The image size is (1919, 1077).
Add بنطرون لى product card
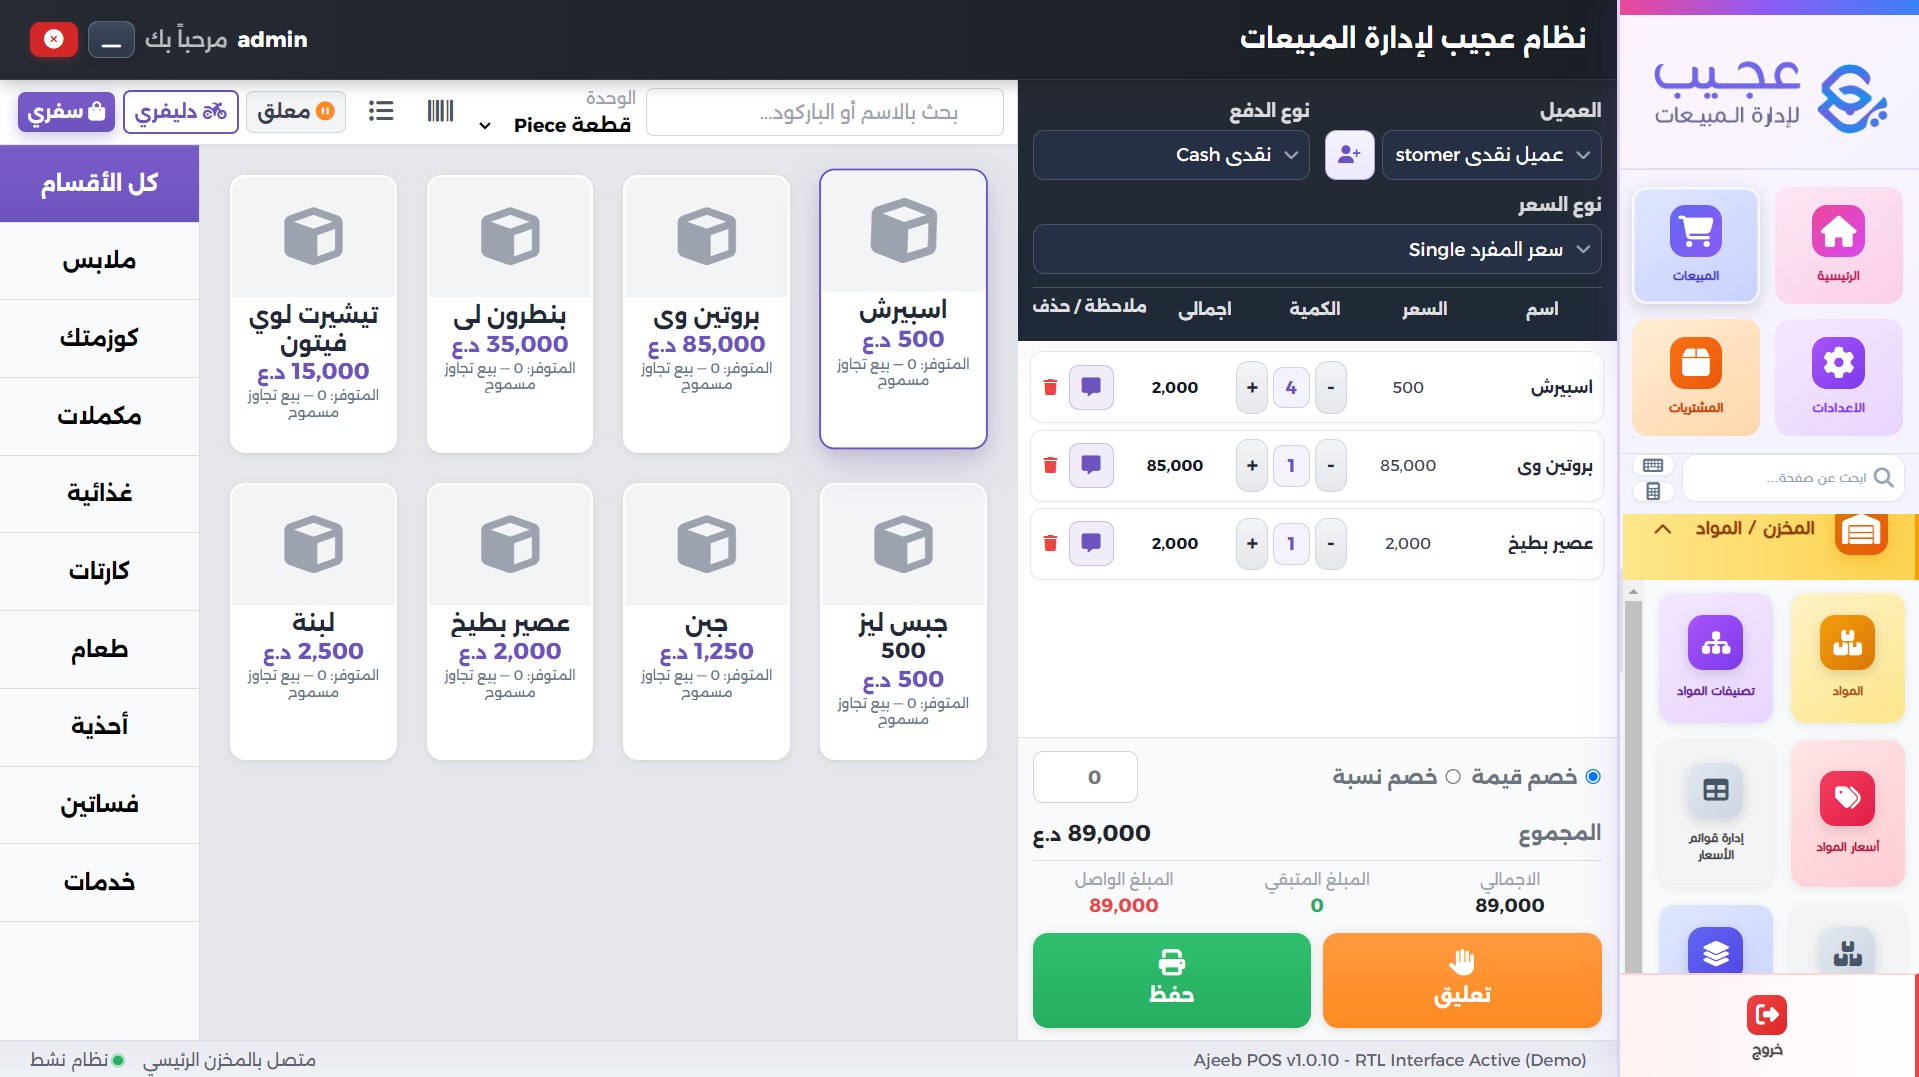pyautogui.click(x=510, y=314)
